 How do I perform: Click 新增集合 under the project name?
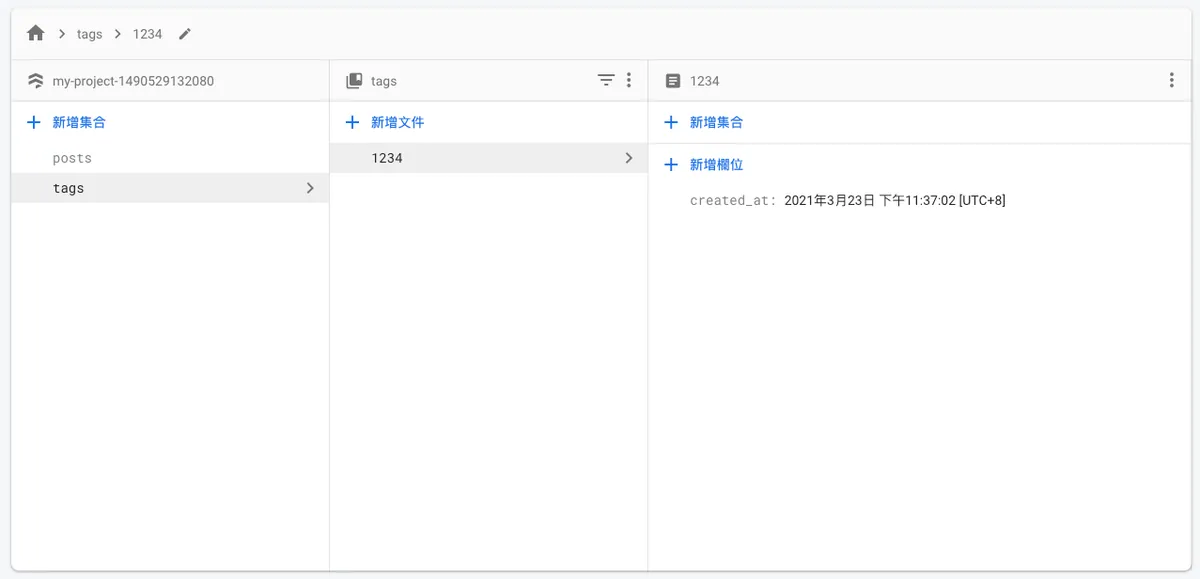(x=79, y=122)
